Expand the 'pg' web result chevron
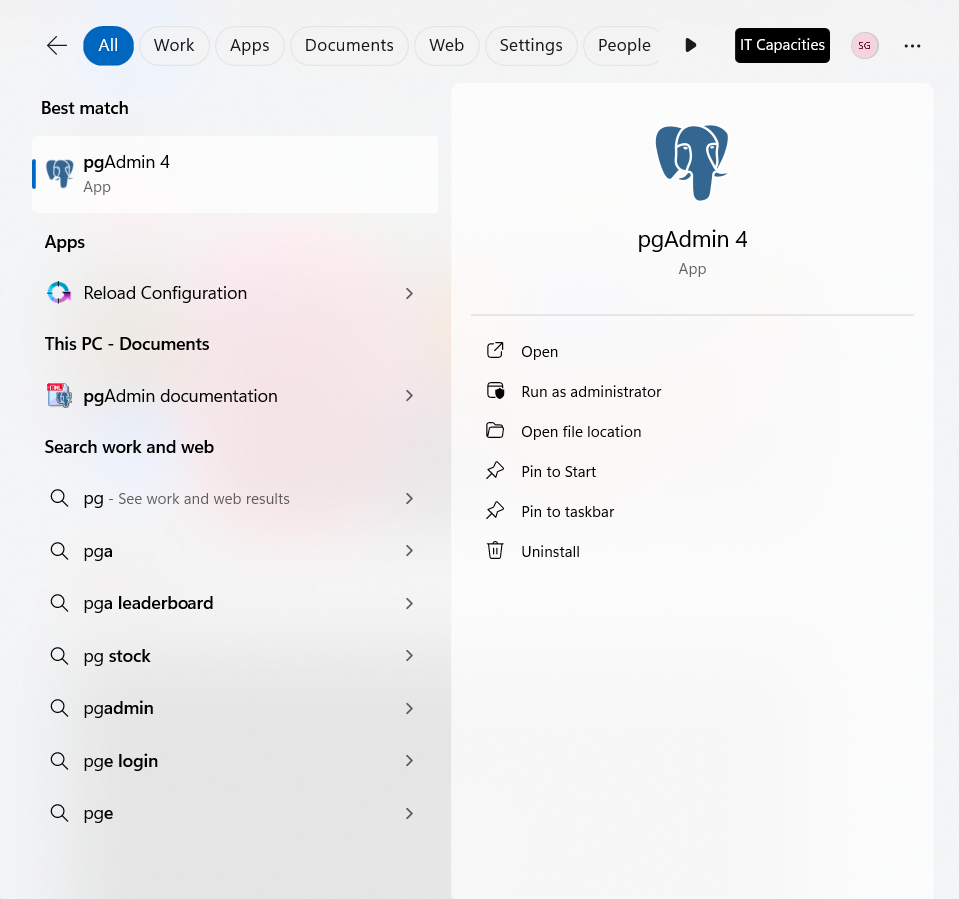The width and height of the screenshot is (959, 899). pyautogui.click(x=409, y=498)
